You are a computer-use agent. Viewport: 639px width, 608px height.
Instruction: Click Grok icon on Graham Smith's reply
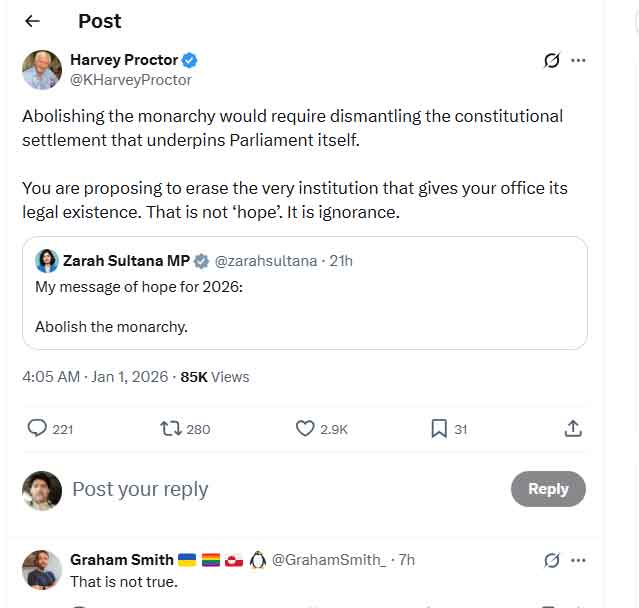point(551,560)
